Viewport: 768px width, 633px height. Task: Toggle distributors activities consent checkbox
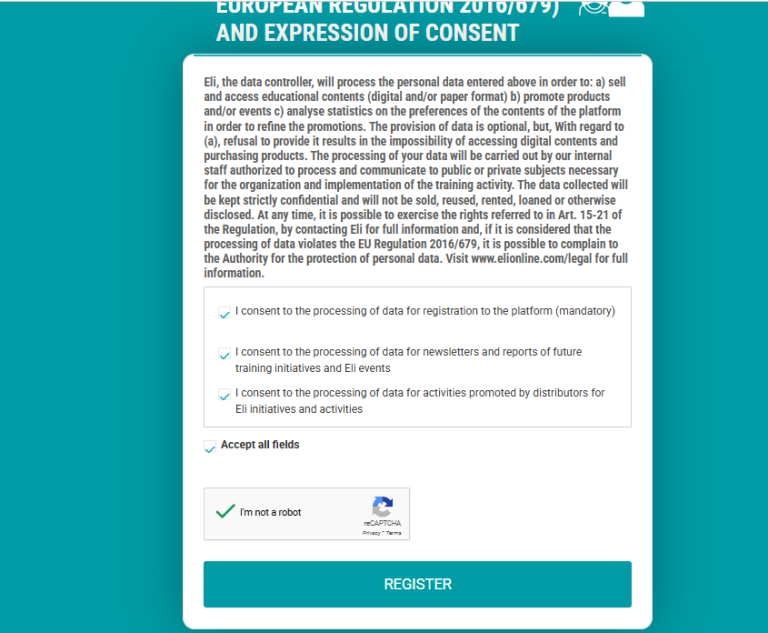[x=224, y=395]
